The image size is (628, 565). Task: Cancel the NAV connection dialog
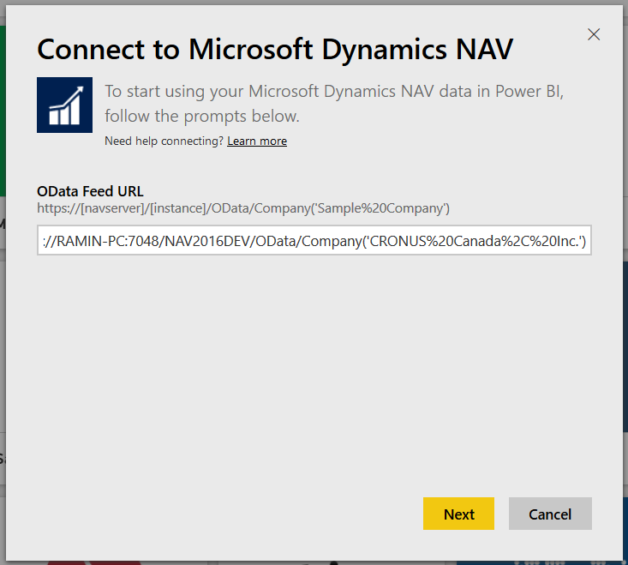(x=550, y=514)
